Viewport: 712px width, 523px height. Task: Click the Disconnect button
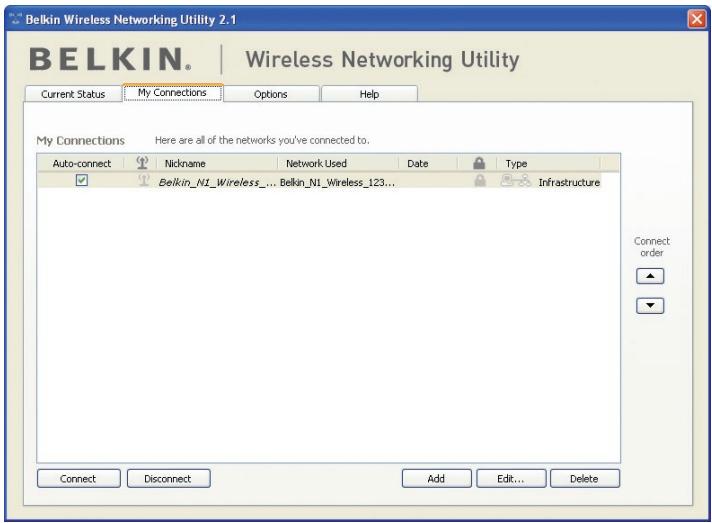tap(168, 479)
